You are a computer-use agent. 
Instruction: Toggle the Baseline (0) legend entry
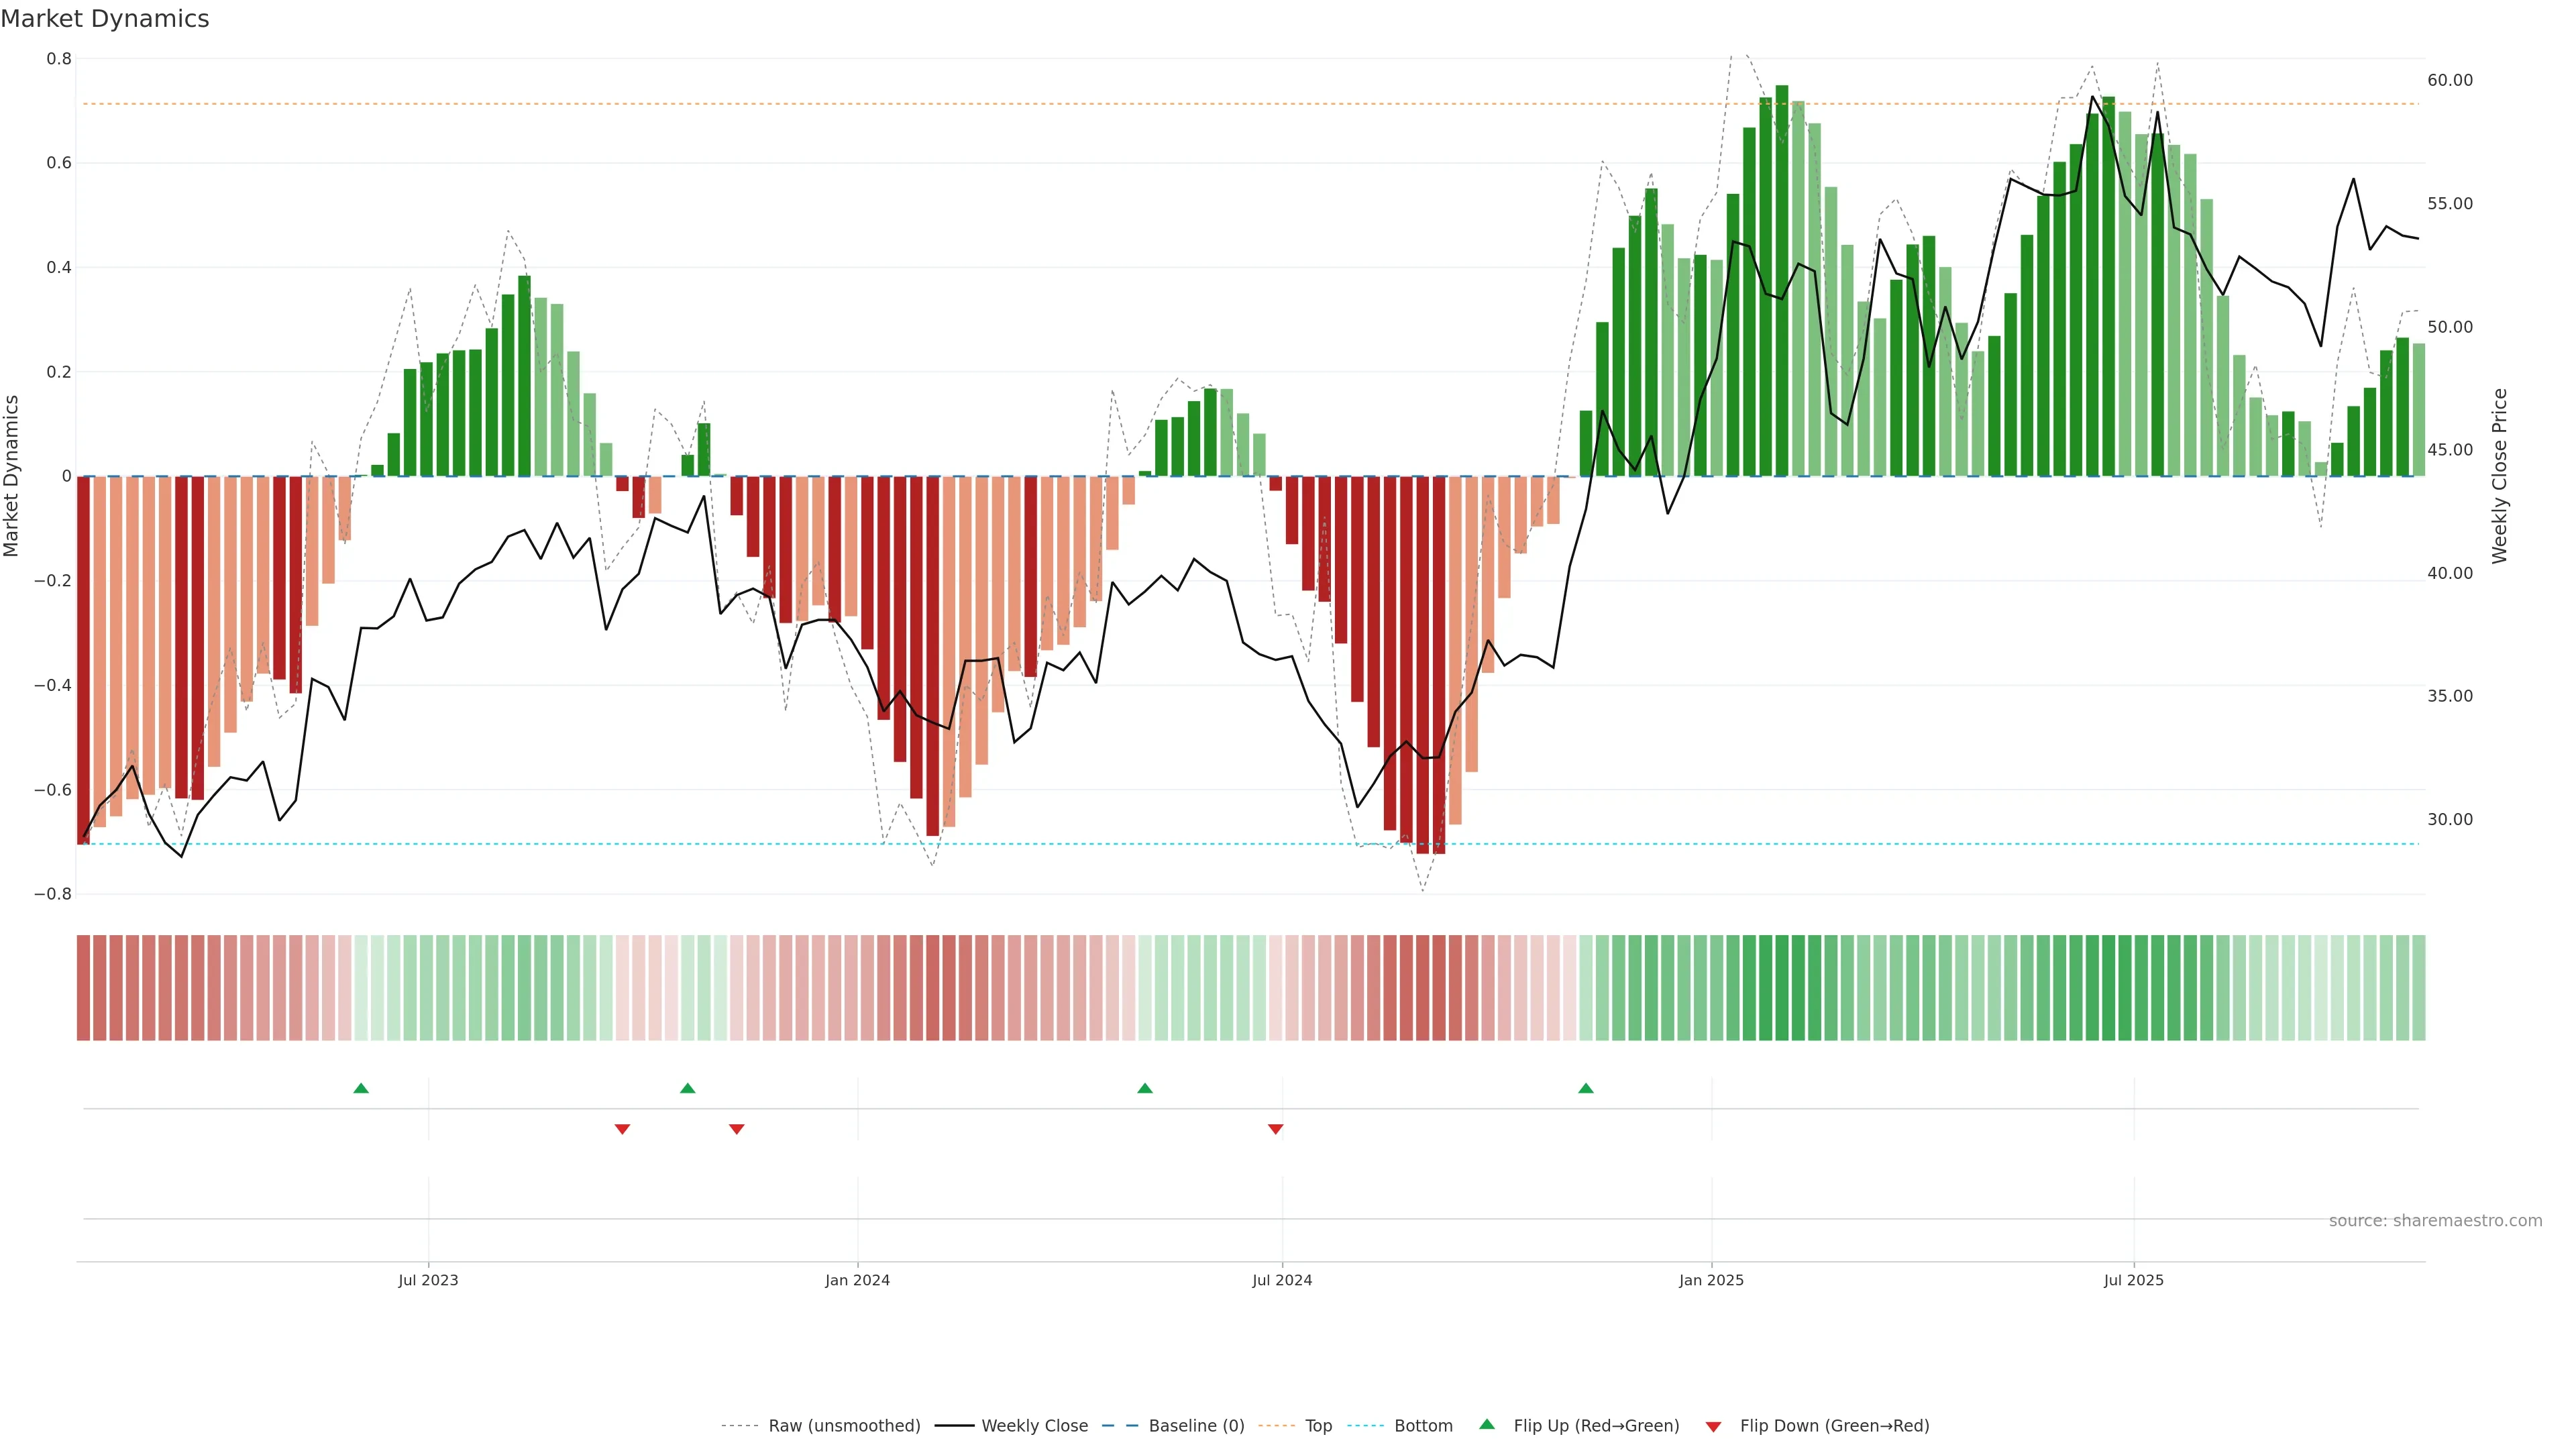tap(1196, 1426)
